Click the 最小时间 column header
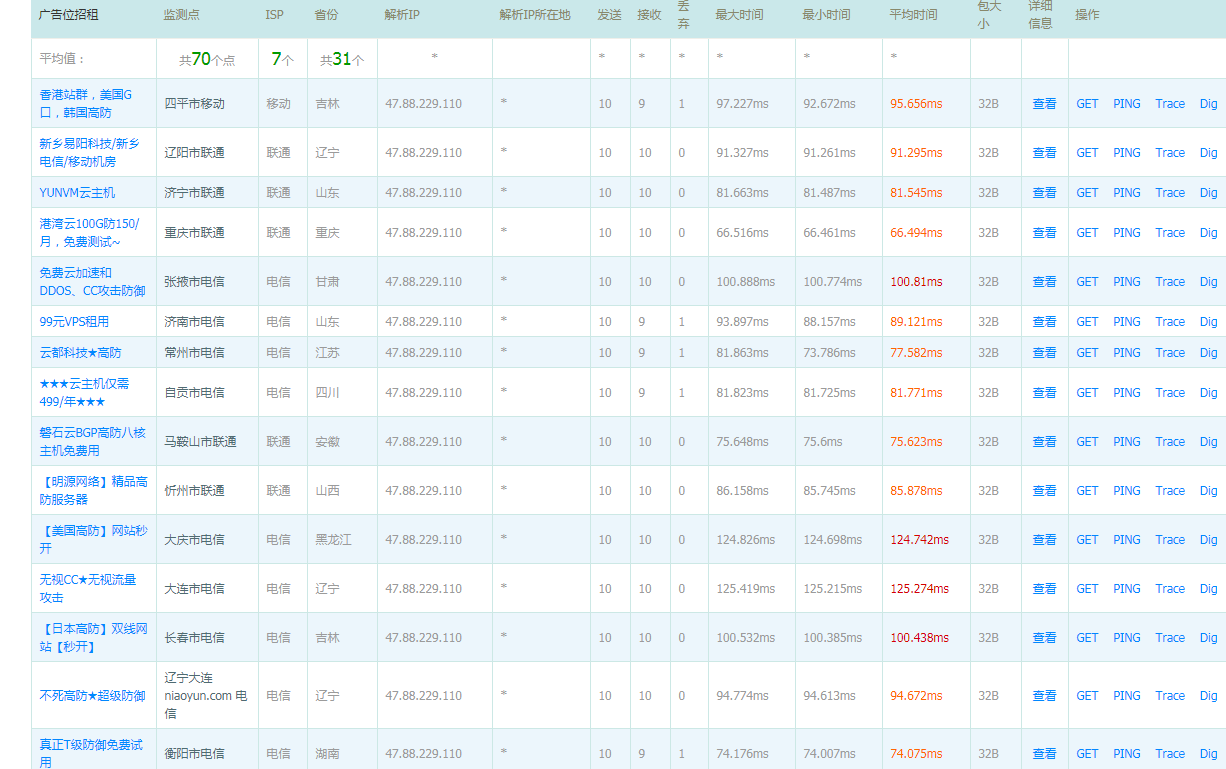 click(827, 15)
